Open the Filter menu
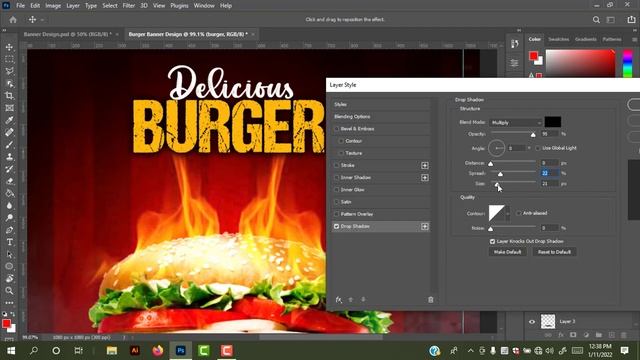 pos(129,6)
